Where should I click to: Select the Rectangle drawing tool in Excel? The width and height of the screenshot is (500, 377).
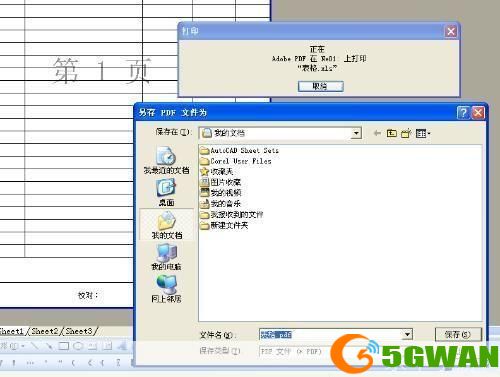pyautogui.click(x=63, y=346)
